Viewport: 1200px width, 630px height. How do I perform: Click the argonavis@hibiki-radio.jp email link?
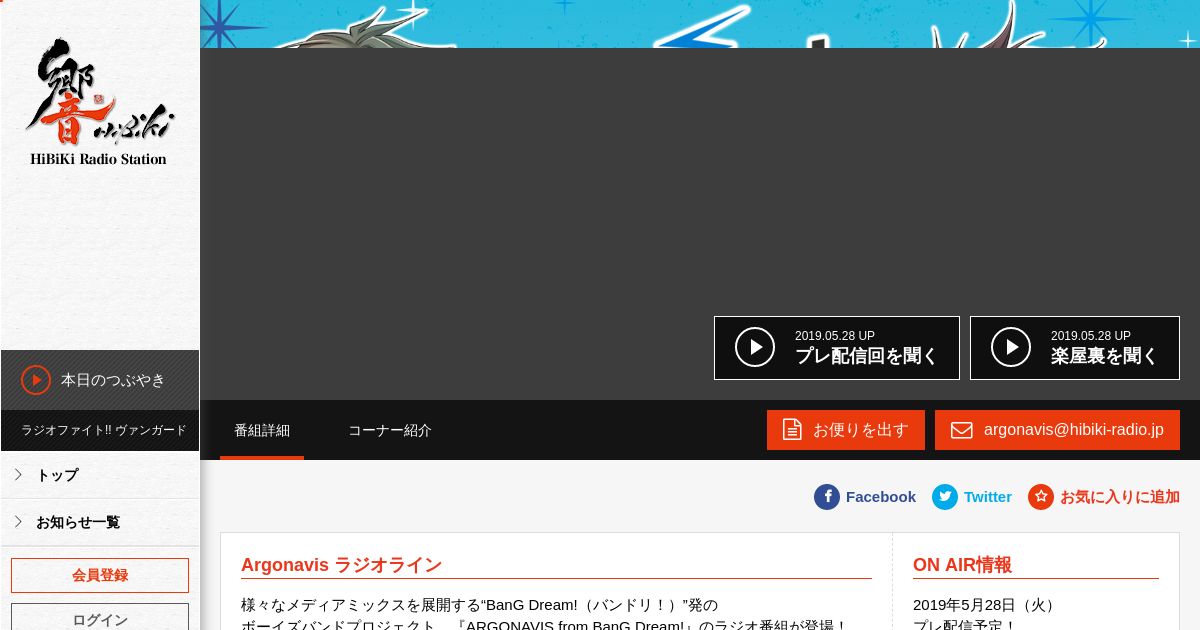pos(1074,430)
